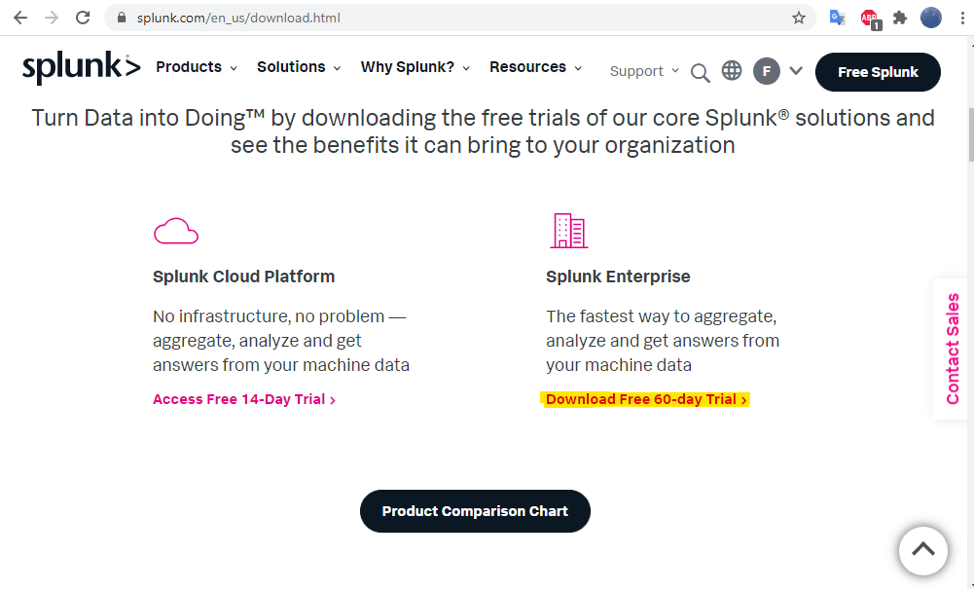Click the Free Splunk button
This screenshot has width=974, height=589.
878,72
